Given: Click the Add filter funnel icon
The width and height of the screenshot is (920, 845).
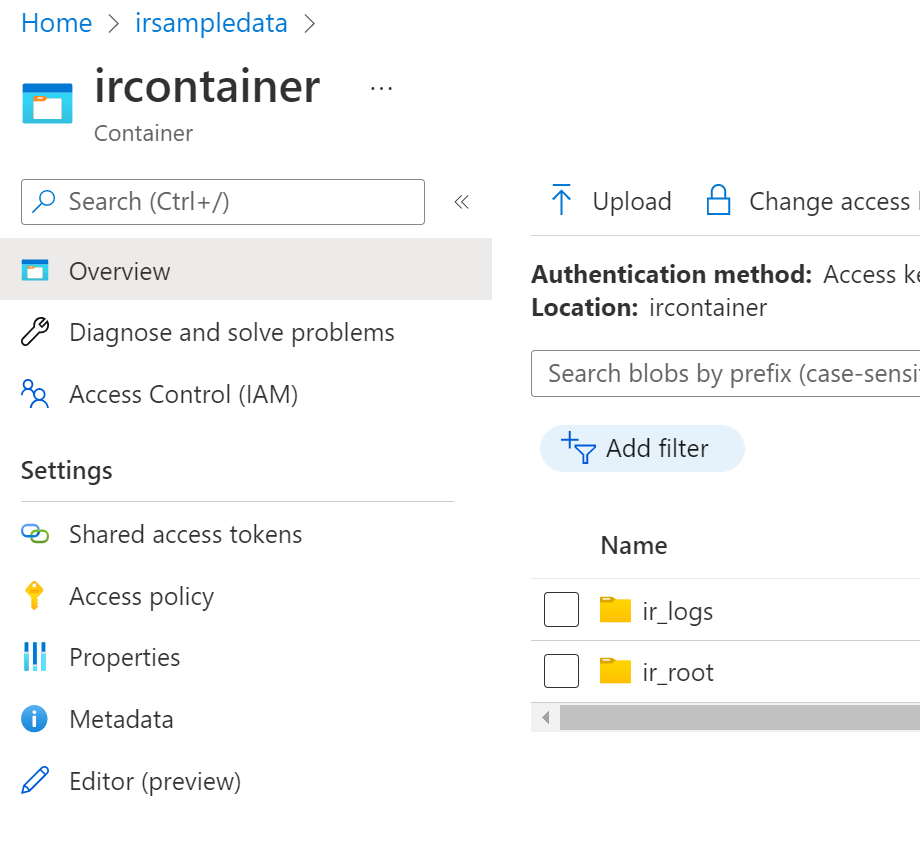Looking at the screenshot, I should pyautogui.click(x=579, y=447).
